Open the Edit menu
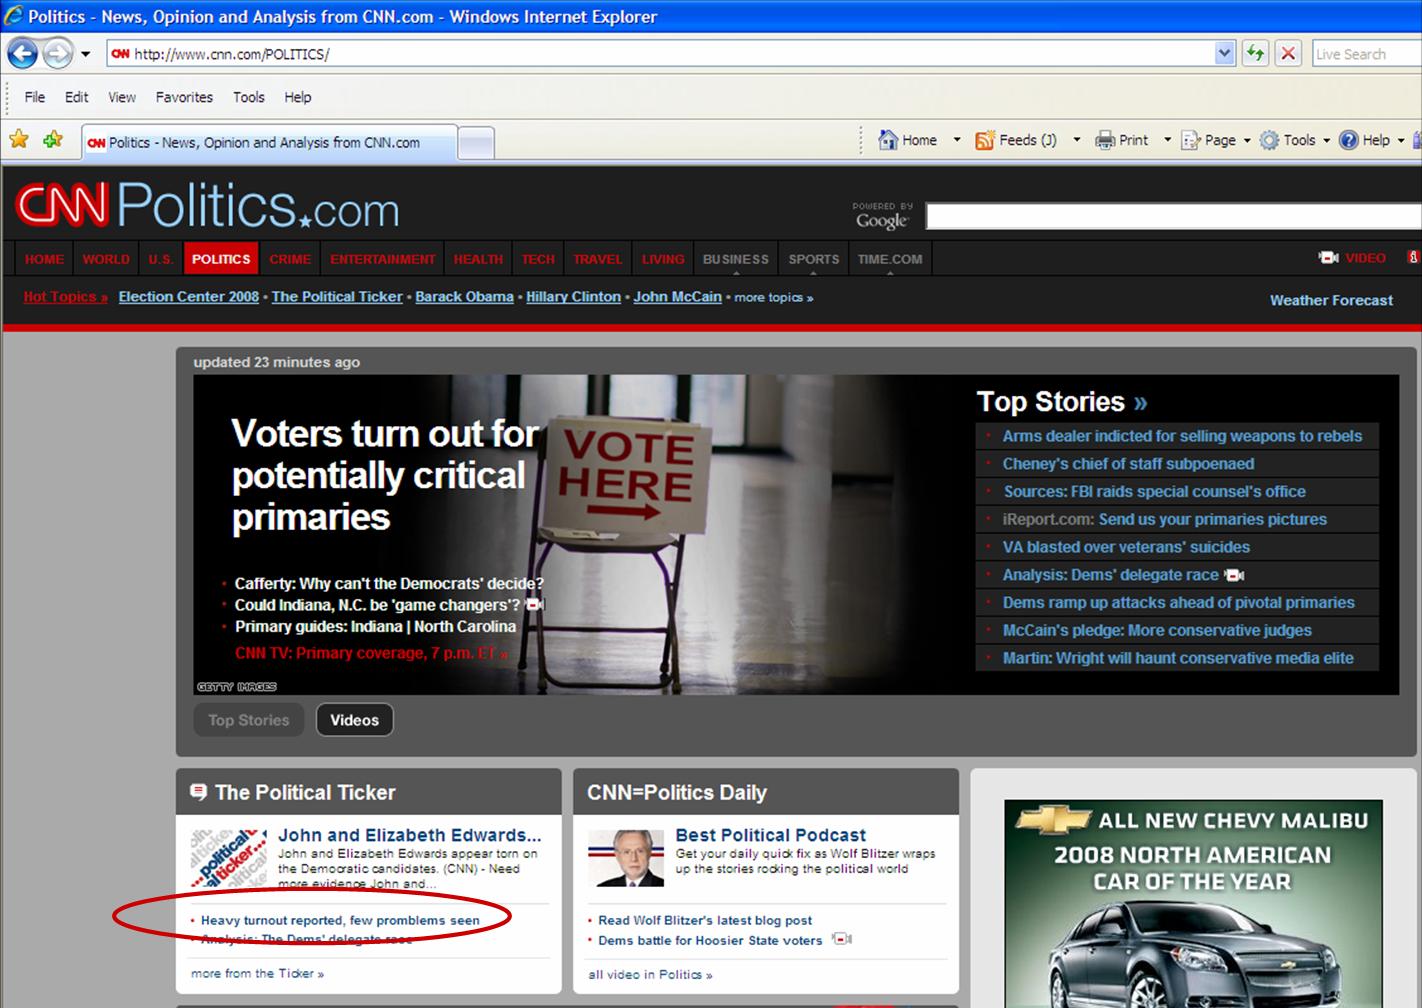The height and width of the screenshot is (1008, 1422). click(77, 97)
